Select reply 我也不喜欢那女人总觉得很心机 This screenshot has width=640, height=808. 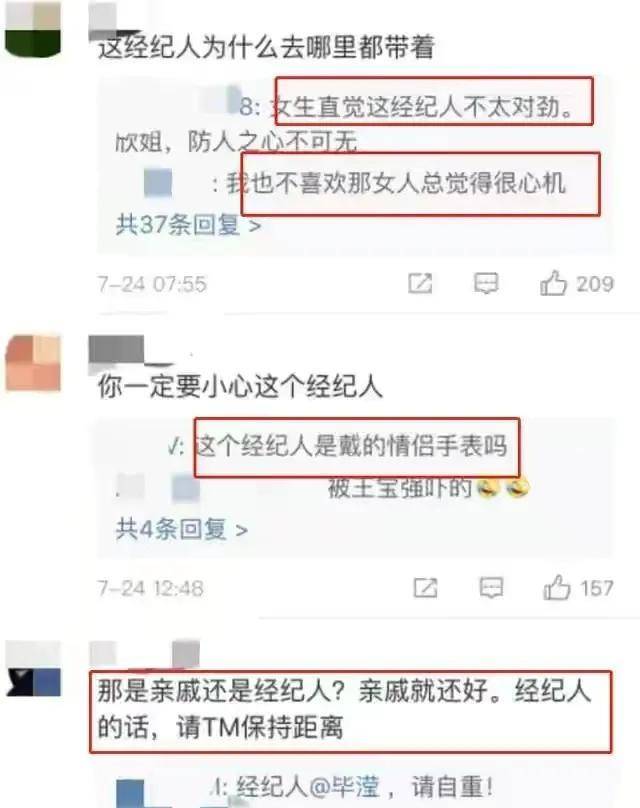(395, 183)
